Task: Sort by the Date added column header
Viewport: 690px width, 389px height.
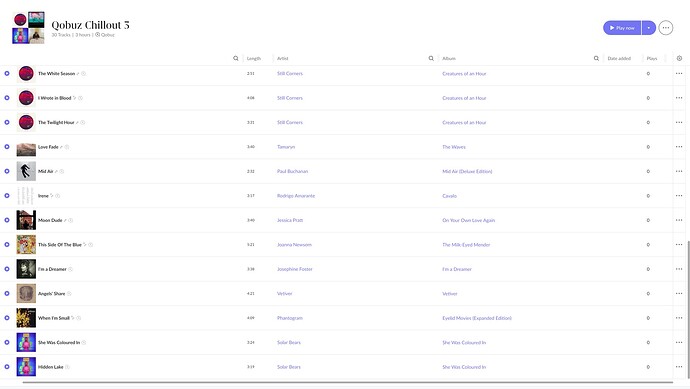Action: tap(619, 58)
